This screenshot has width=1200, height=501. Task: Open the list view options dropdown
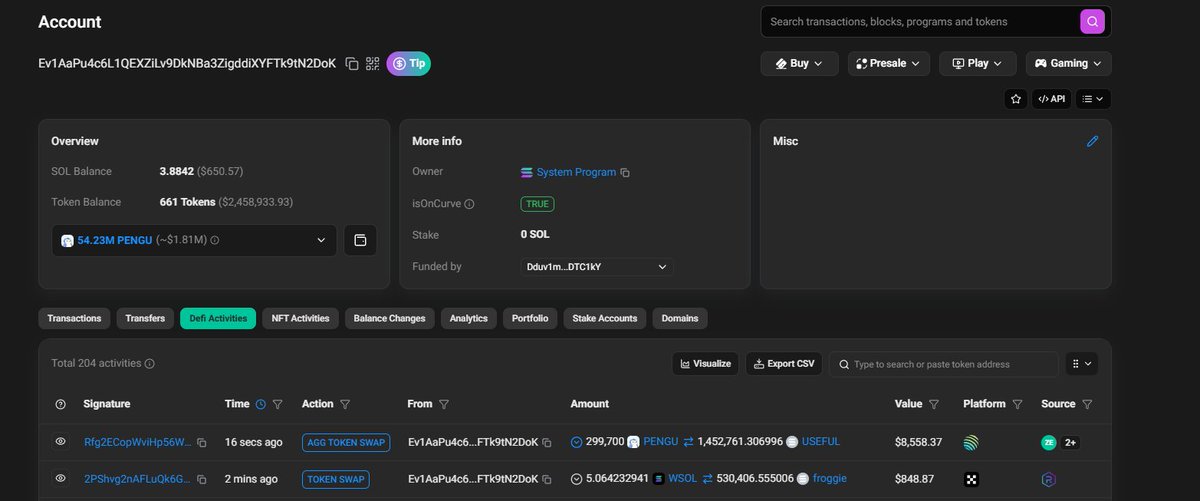[x=1092, y=99]
